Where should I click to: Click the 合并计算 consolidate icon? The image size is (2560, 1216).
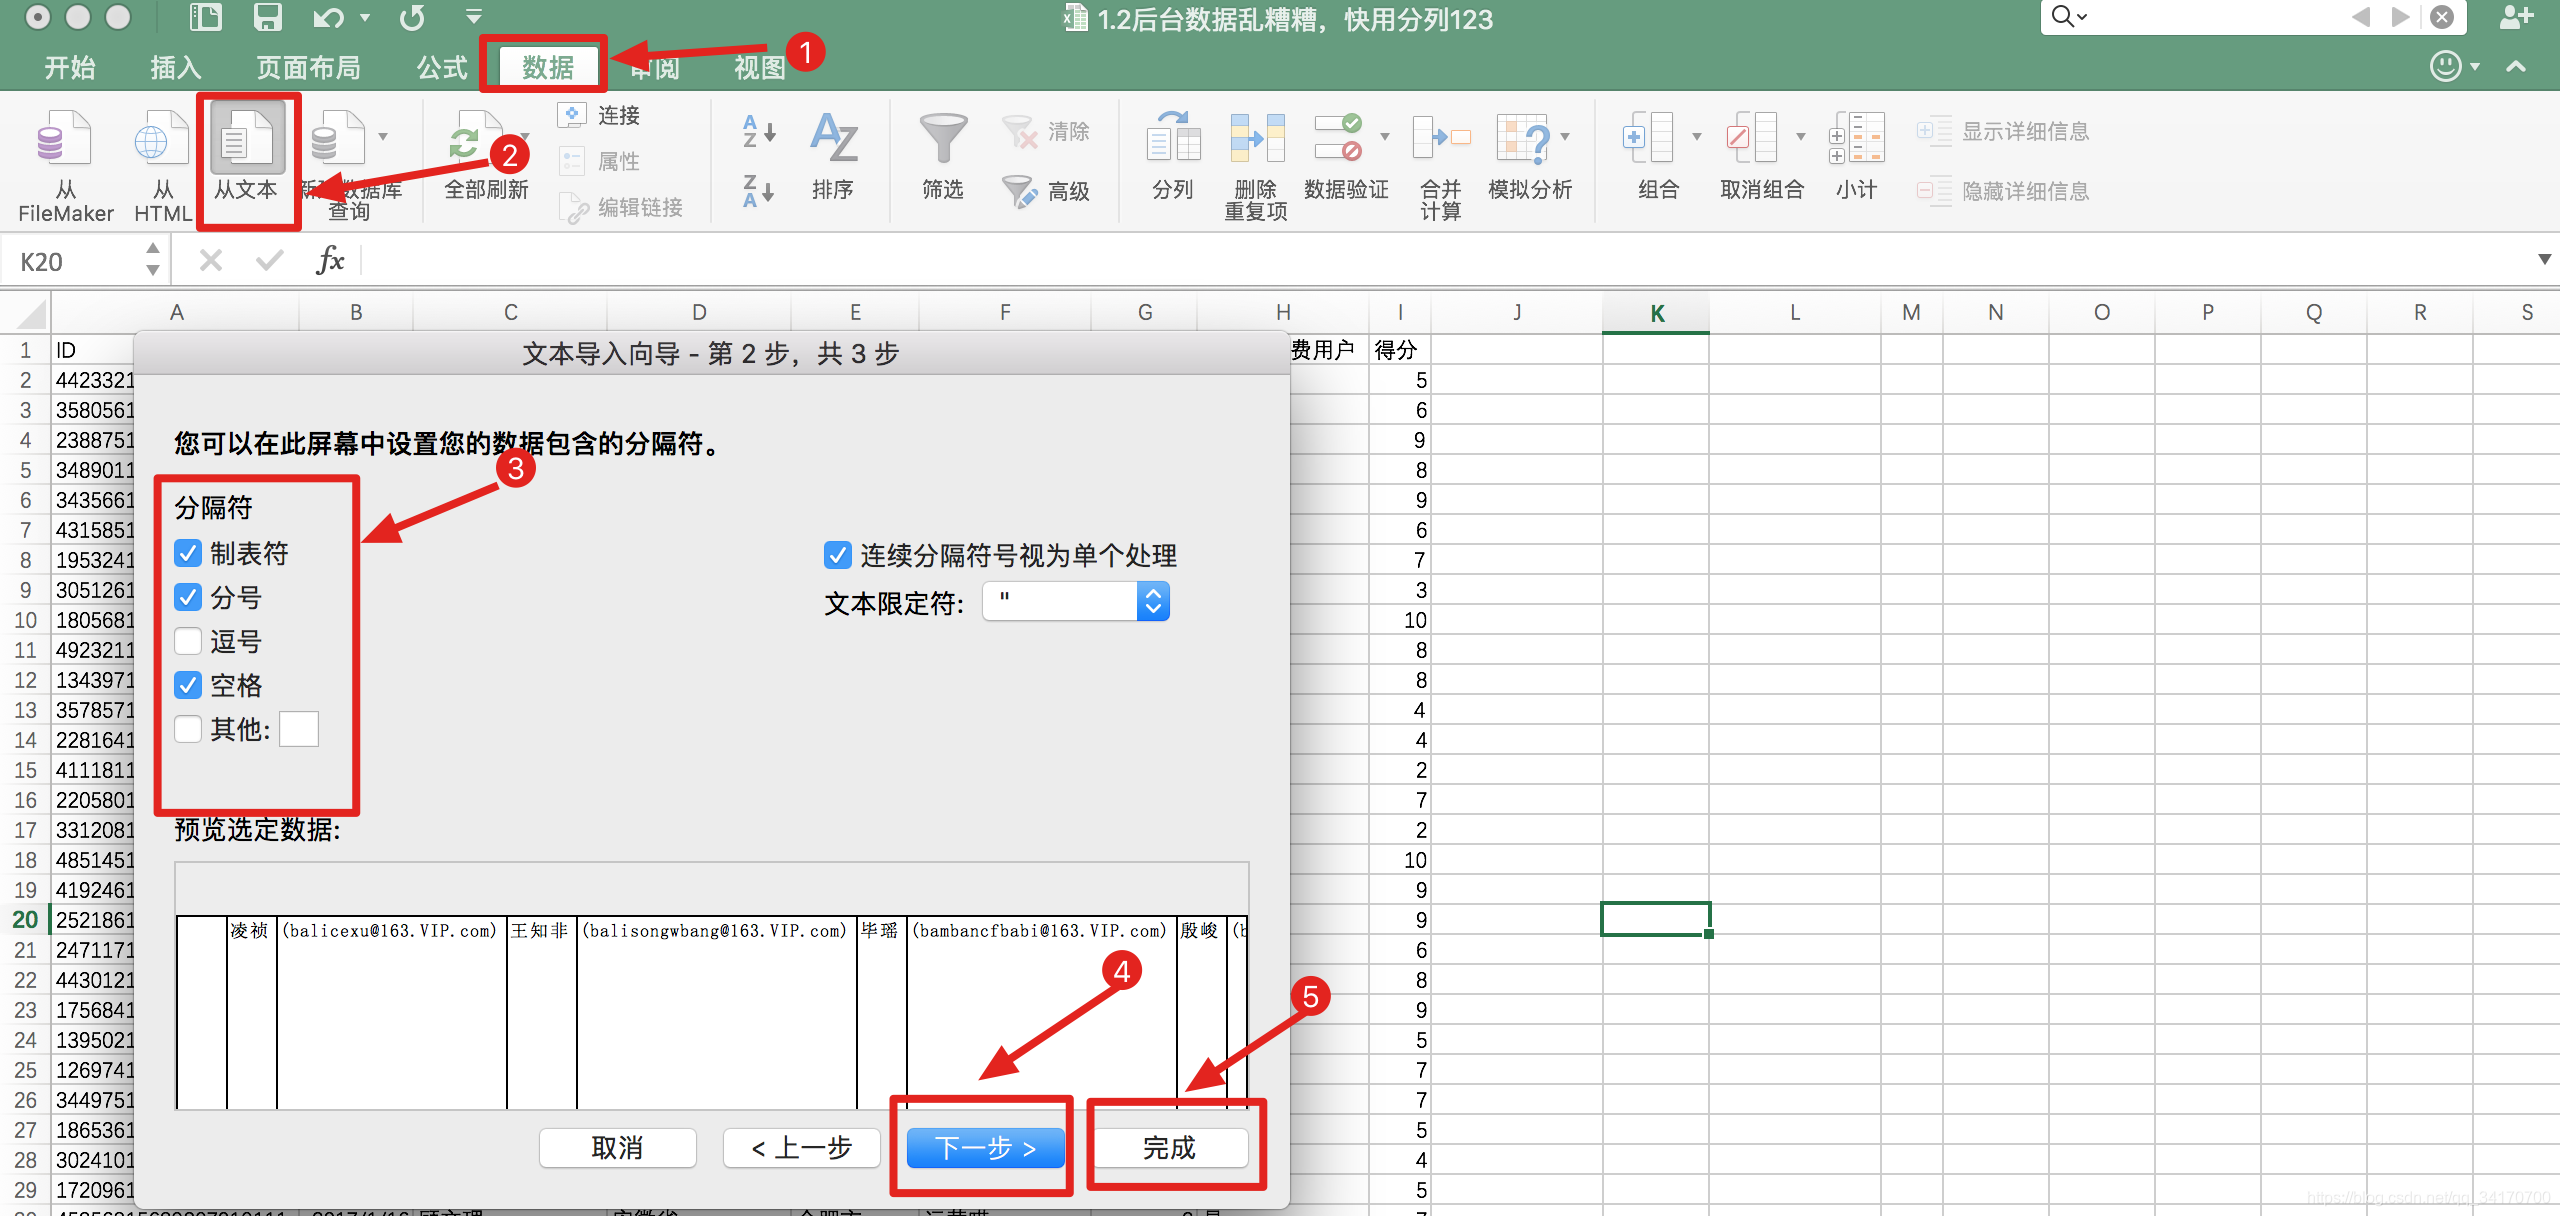(x=1441, y=138)
